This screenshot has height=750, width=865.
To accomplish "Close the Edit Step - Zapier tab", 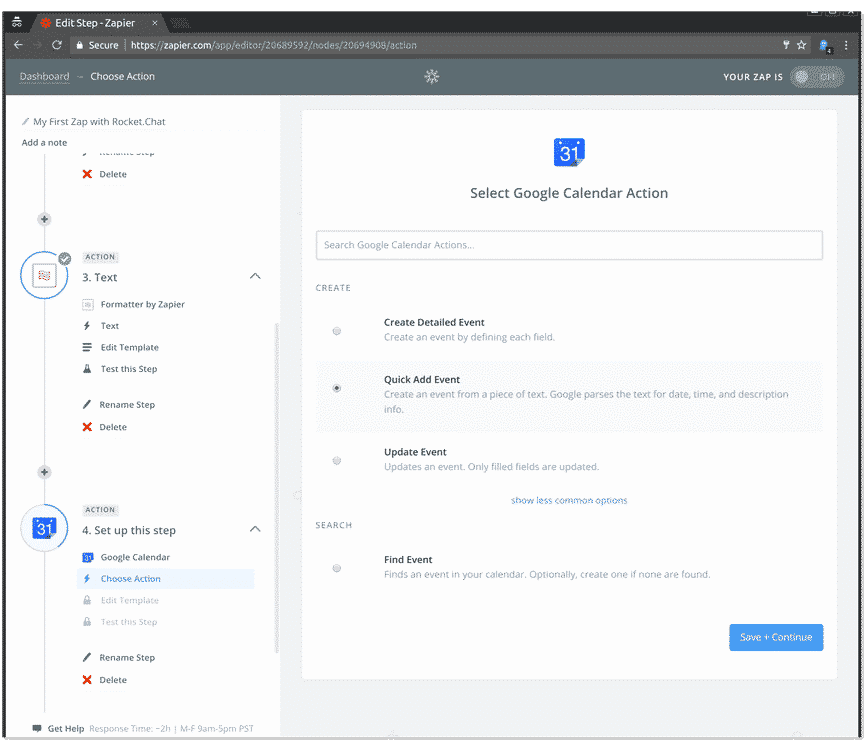I will [154, 23].
